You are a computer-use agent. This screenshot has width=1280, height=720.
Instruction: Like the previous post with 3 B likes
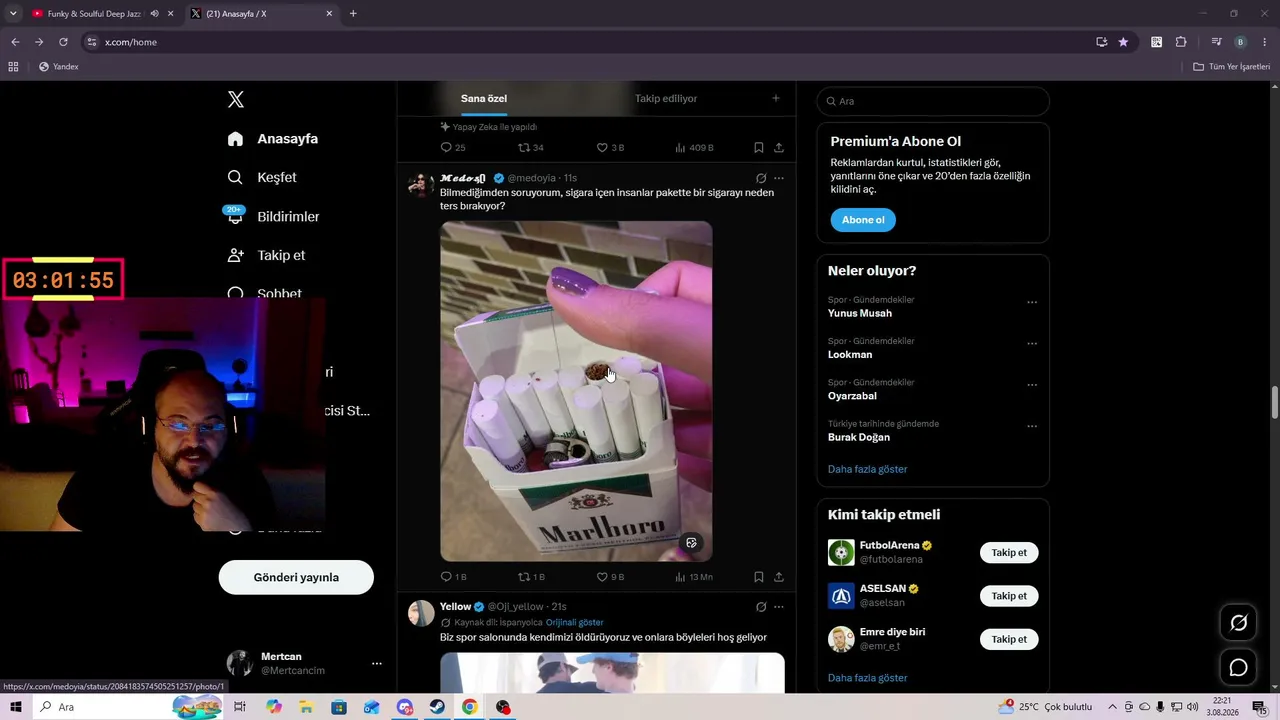click(x=610, y=147)
